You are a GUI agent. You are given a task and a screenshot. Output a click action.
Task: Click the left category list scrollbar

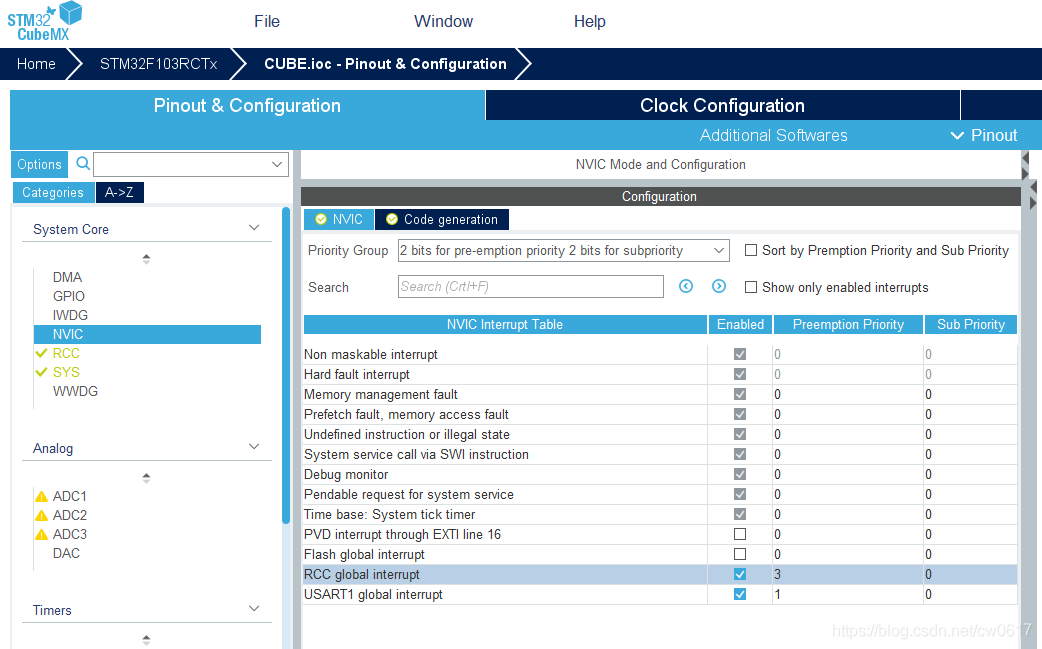coord(286,365)
